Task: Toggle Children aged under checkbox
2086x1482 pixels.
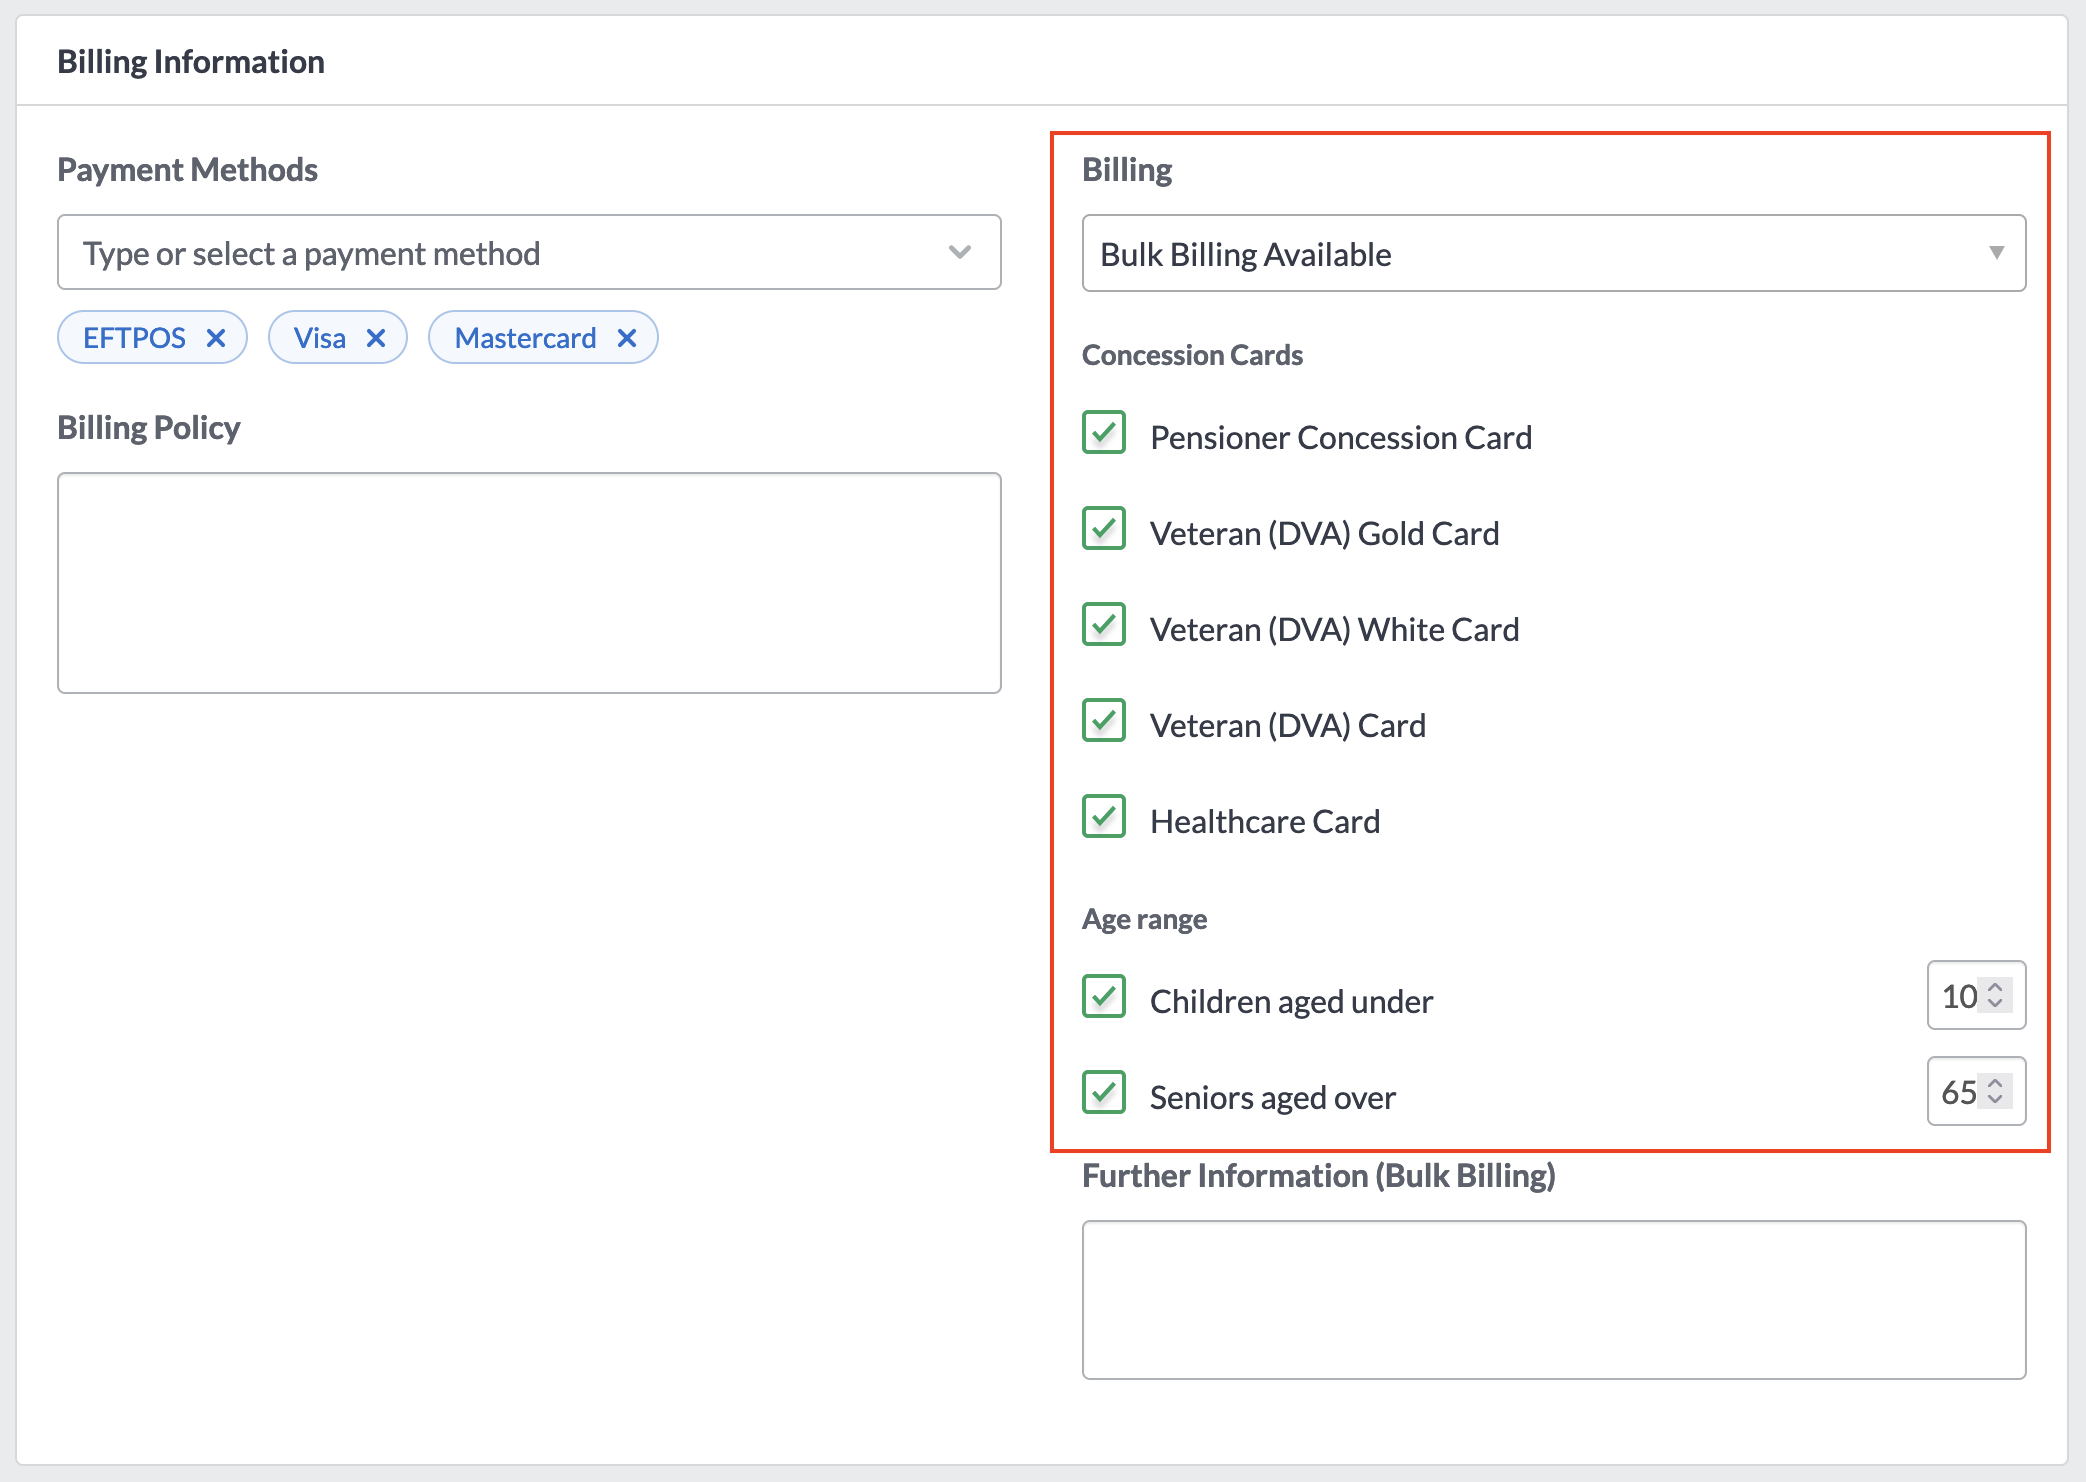Action: [x=1104, y=997]
